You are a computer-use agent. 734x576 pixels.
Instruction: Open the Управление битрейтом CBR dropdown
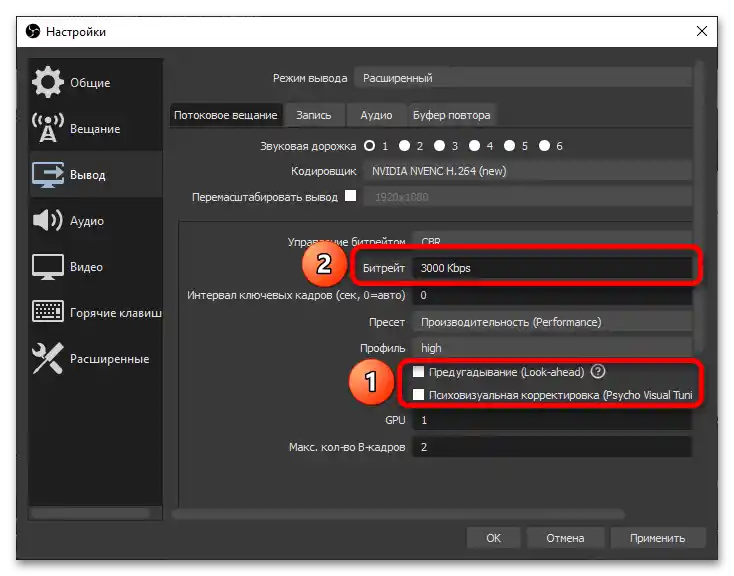552,239
